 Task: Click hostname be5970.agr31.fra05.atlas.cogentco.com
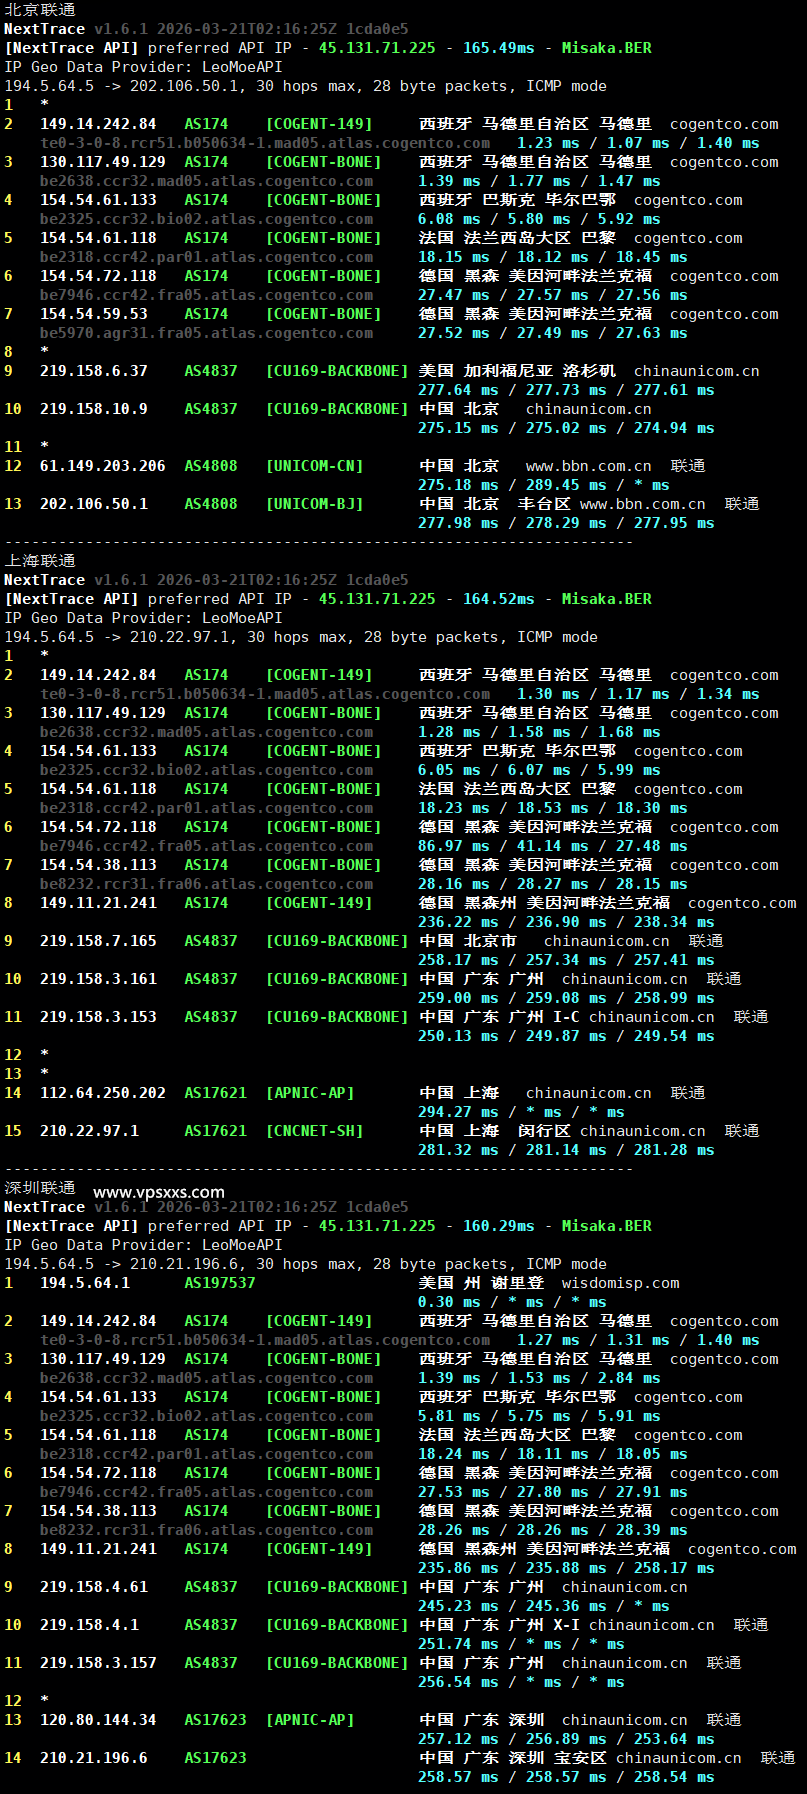tap(207, 333)
